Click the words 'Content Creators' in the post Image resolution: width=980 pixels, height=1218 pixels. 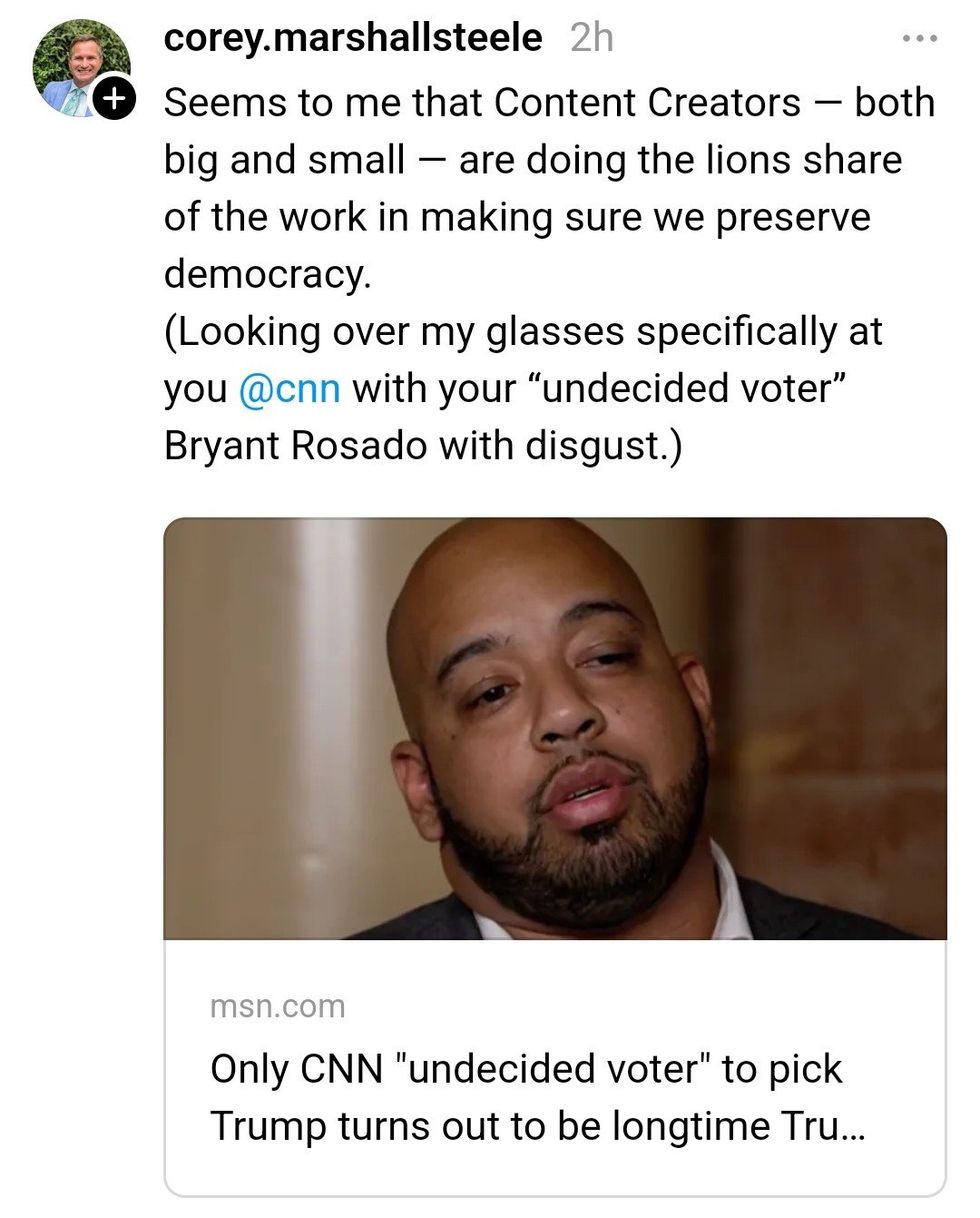coord(647,103)
